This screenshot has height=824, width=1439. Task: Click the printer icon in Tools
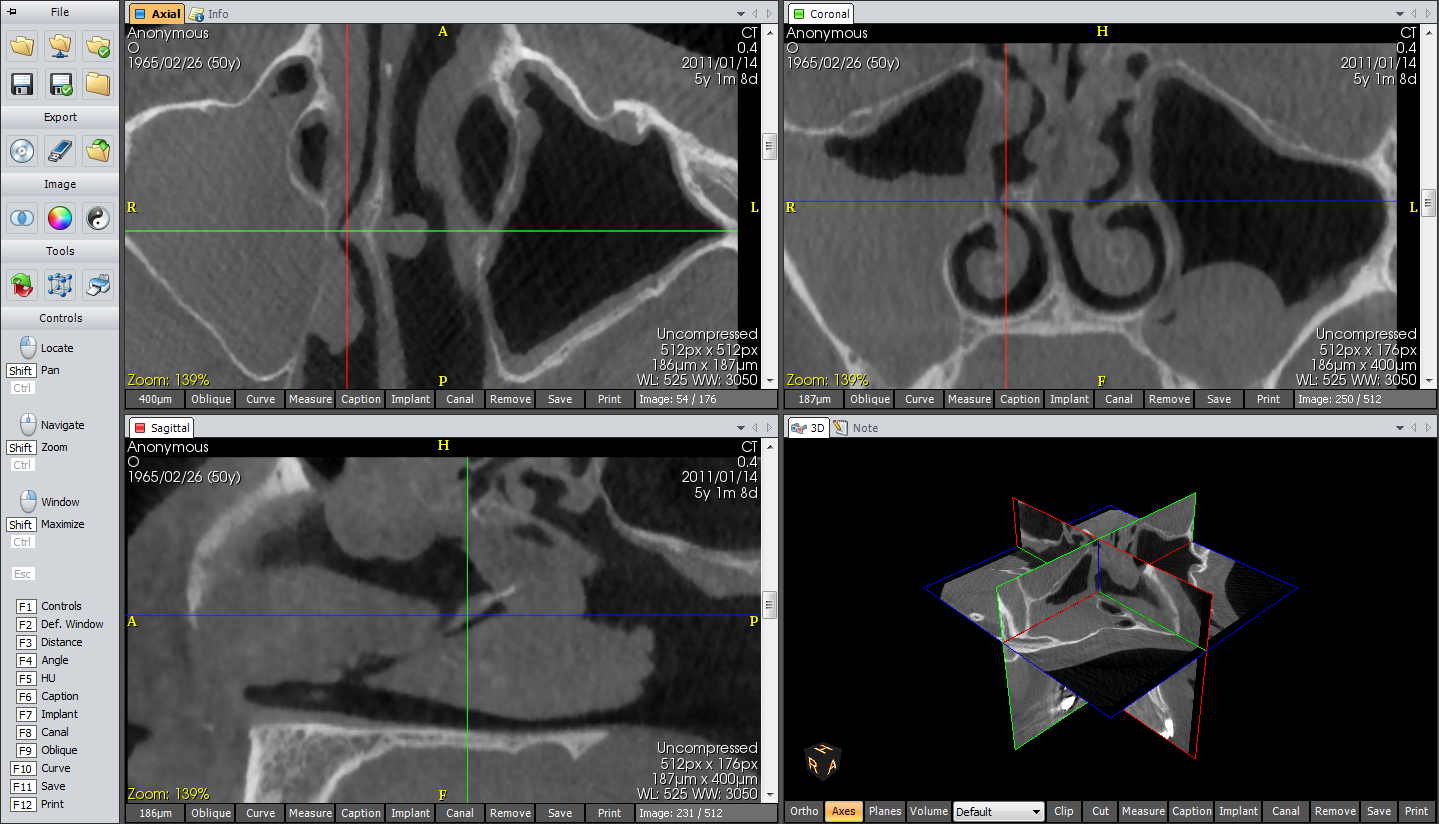[x=97, y=285]
